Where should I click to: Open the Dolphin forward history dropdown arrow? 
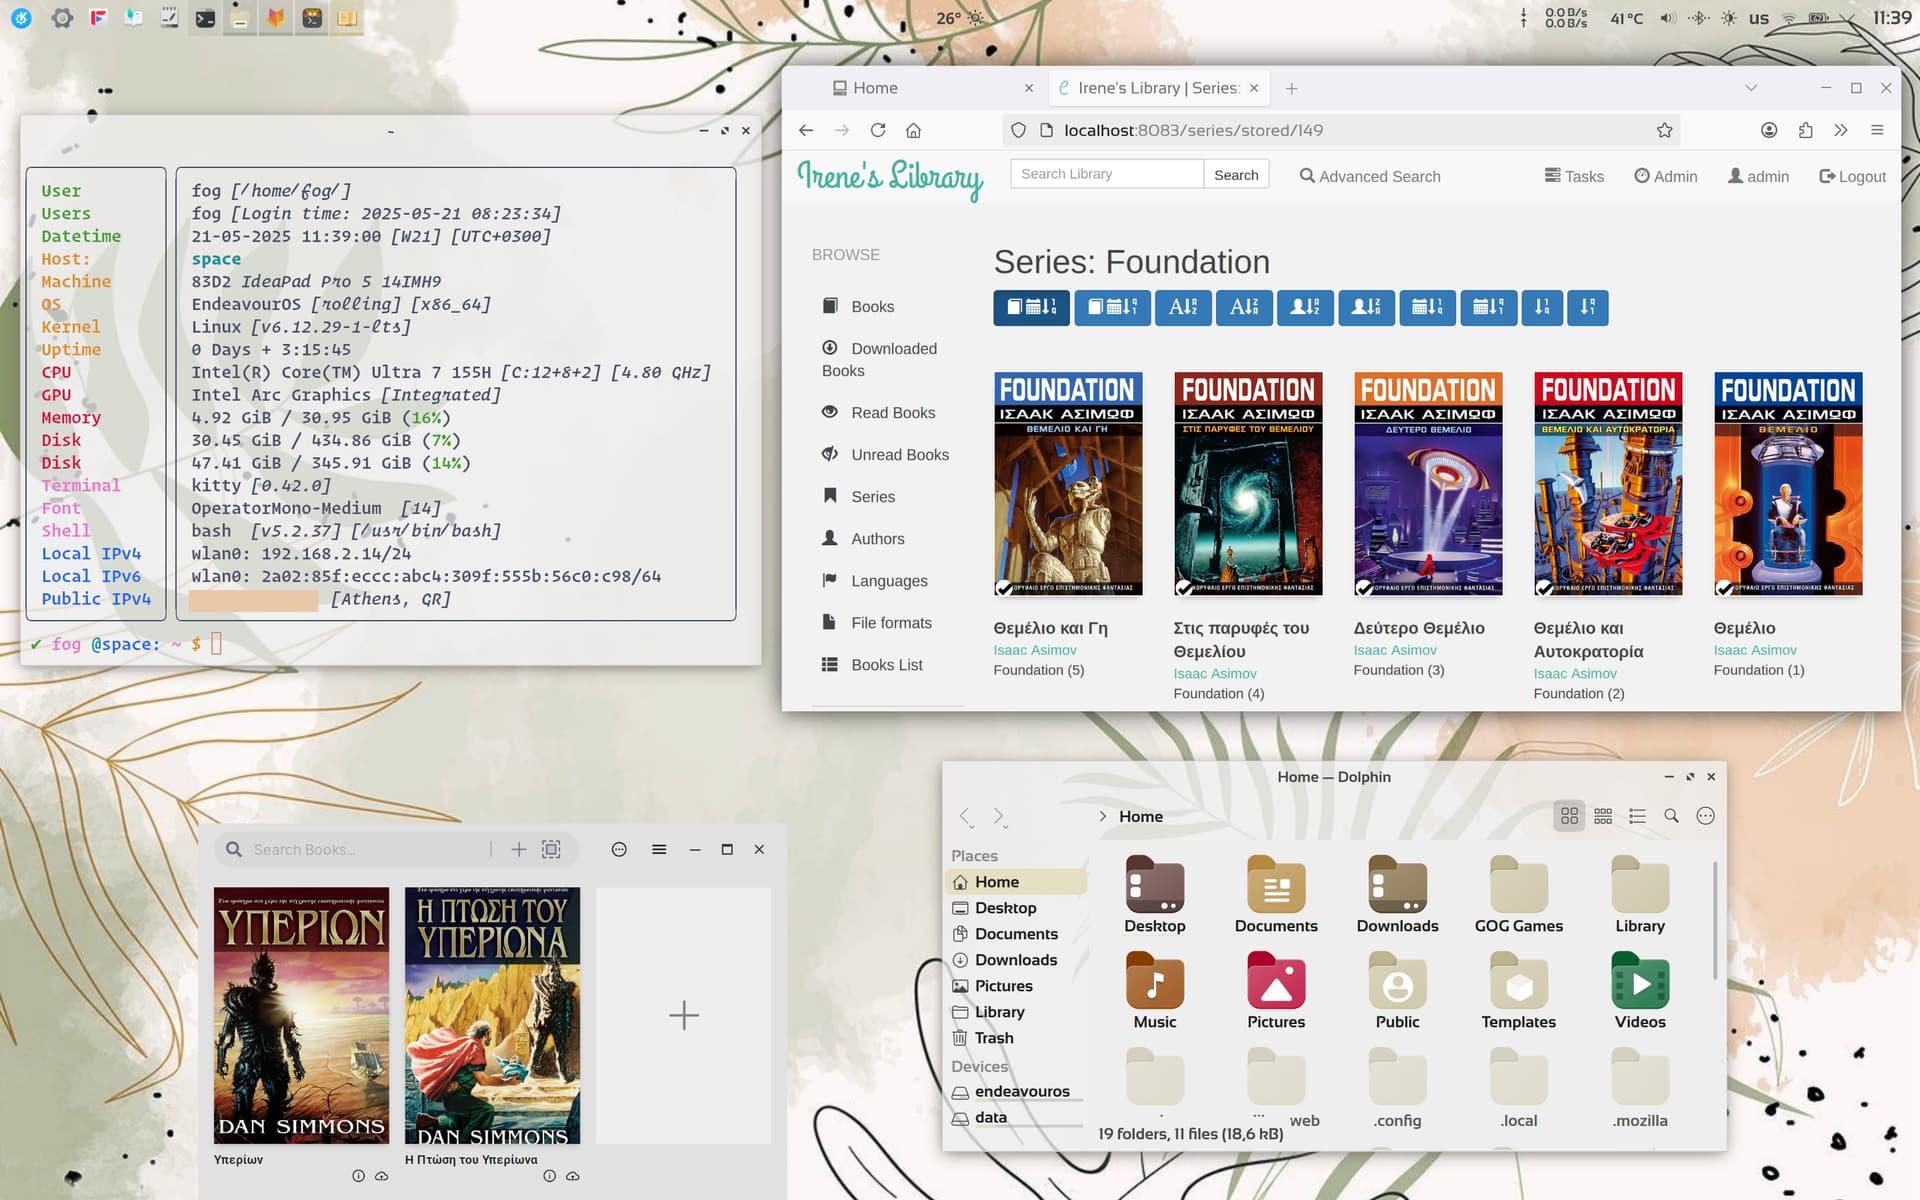[x=1006, y=827]
